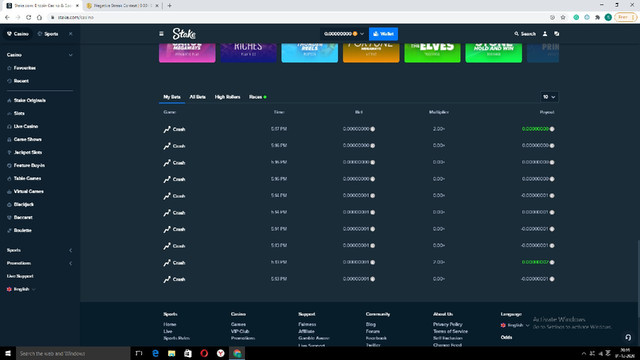Viewport: 640px width, 360px height.
Task: Click the Virtual Games icon
Action: click(9, 191)
